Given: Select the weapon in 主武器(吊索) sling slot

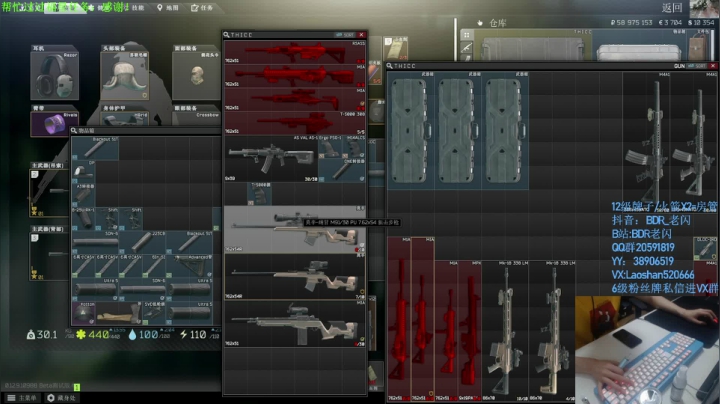Looking at the screenshot, I should pos(49,193).
